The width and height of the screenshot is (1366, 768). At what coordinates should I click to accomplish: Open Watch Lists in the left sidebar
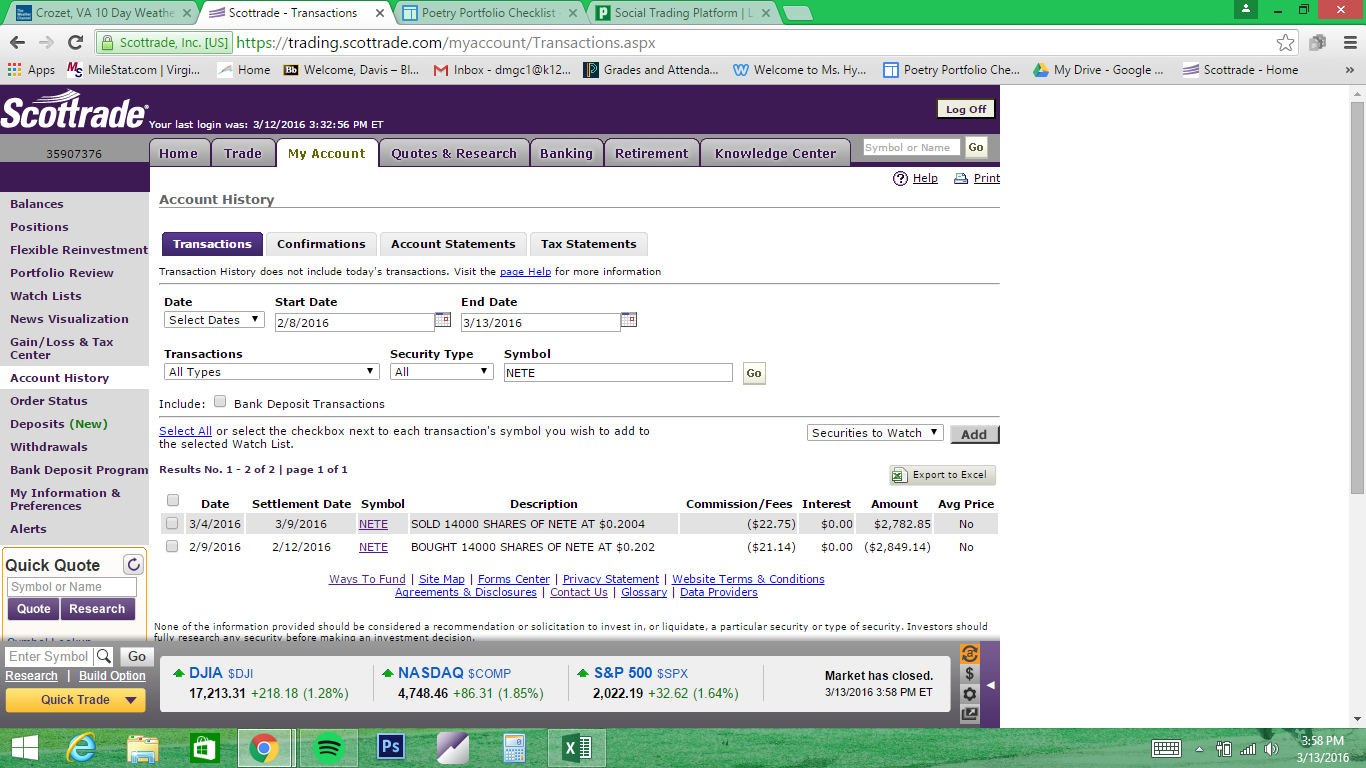46,296
